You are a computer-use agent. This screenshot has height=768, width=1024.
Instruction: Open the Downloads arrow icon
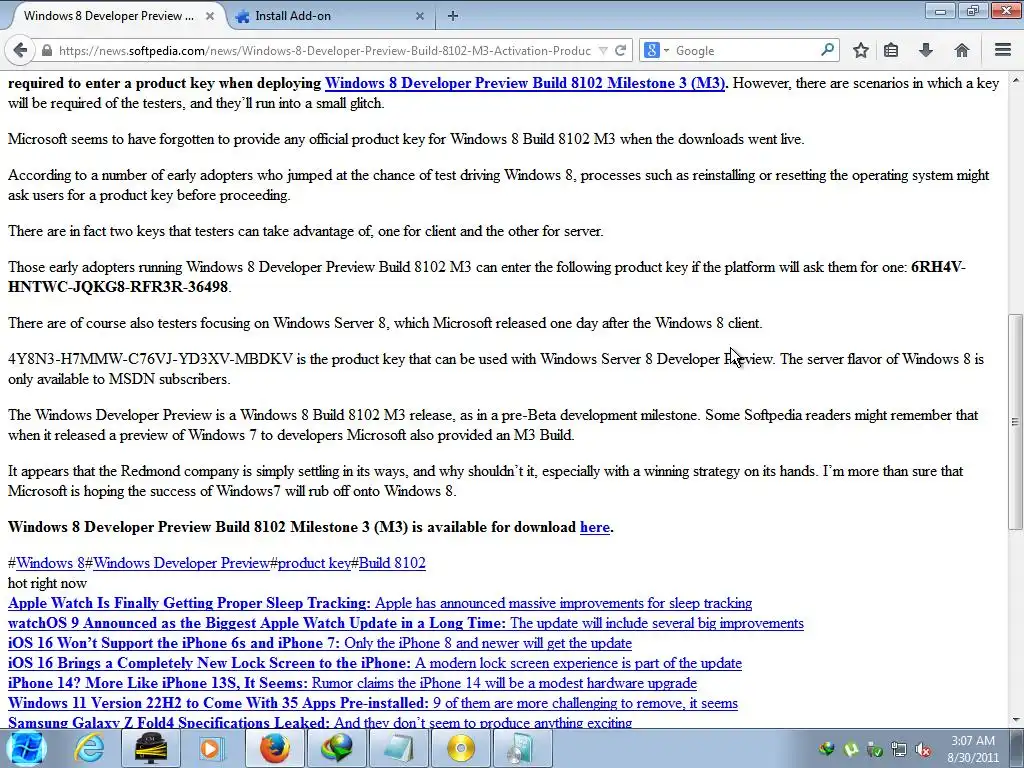click(x=925, y=50)
